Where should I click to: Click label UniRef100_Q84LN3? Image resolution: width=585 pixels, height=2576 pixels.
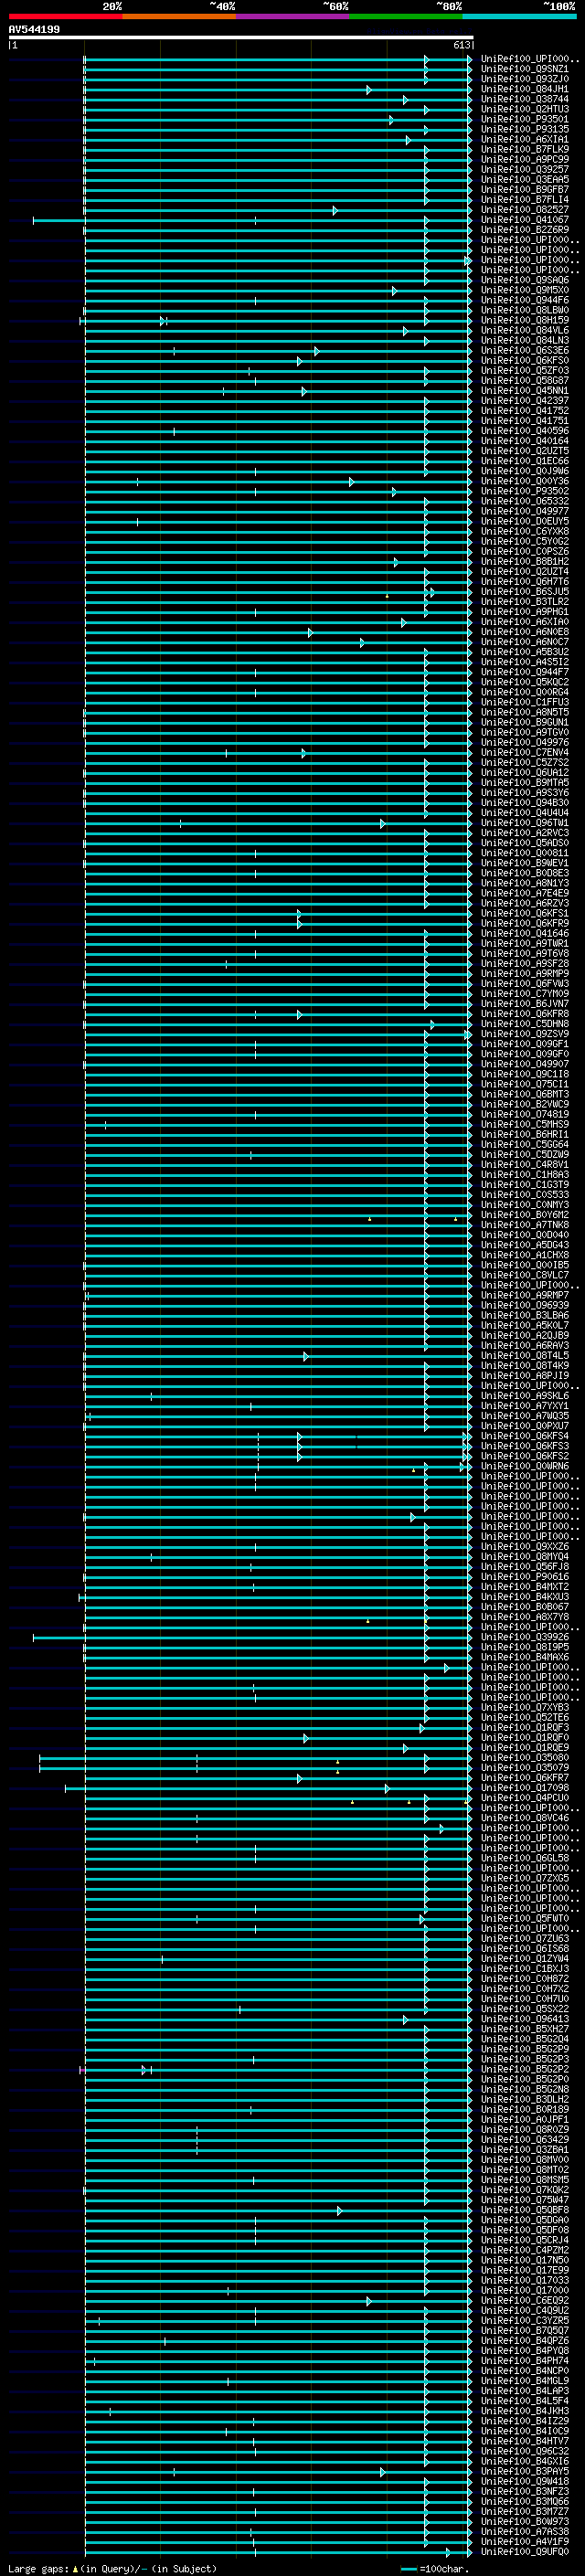[x=525, y=341]
